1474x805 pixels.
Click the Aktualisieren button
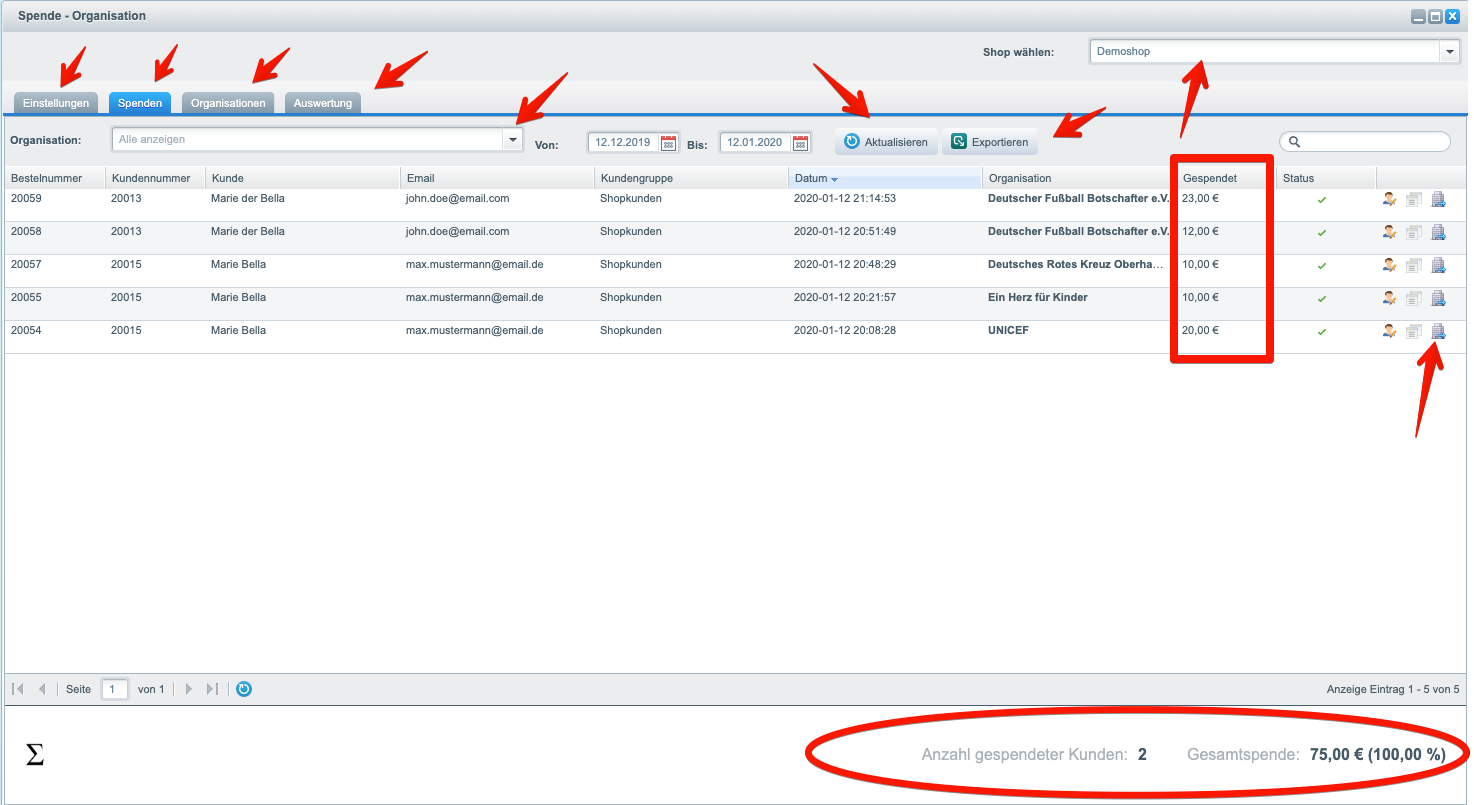[886, 142]
